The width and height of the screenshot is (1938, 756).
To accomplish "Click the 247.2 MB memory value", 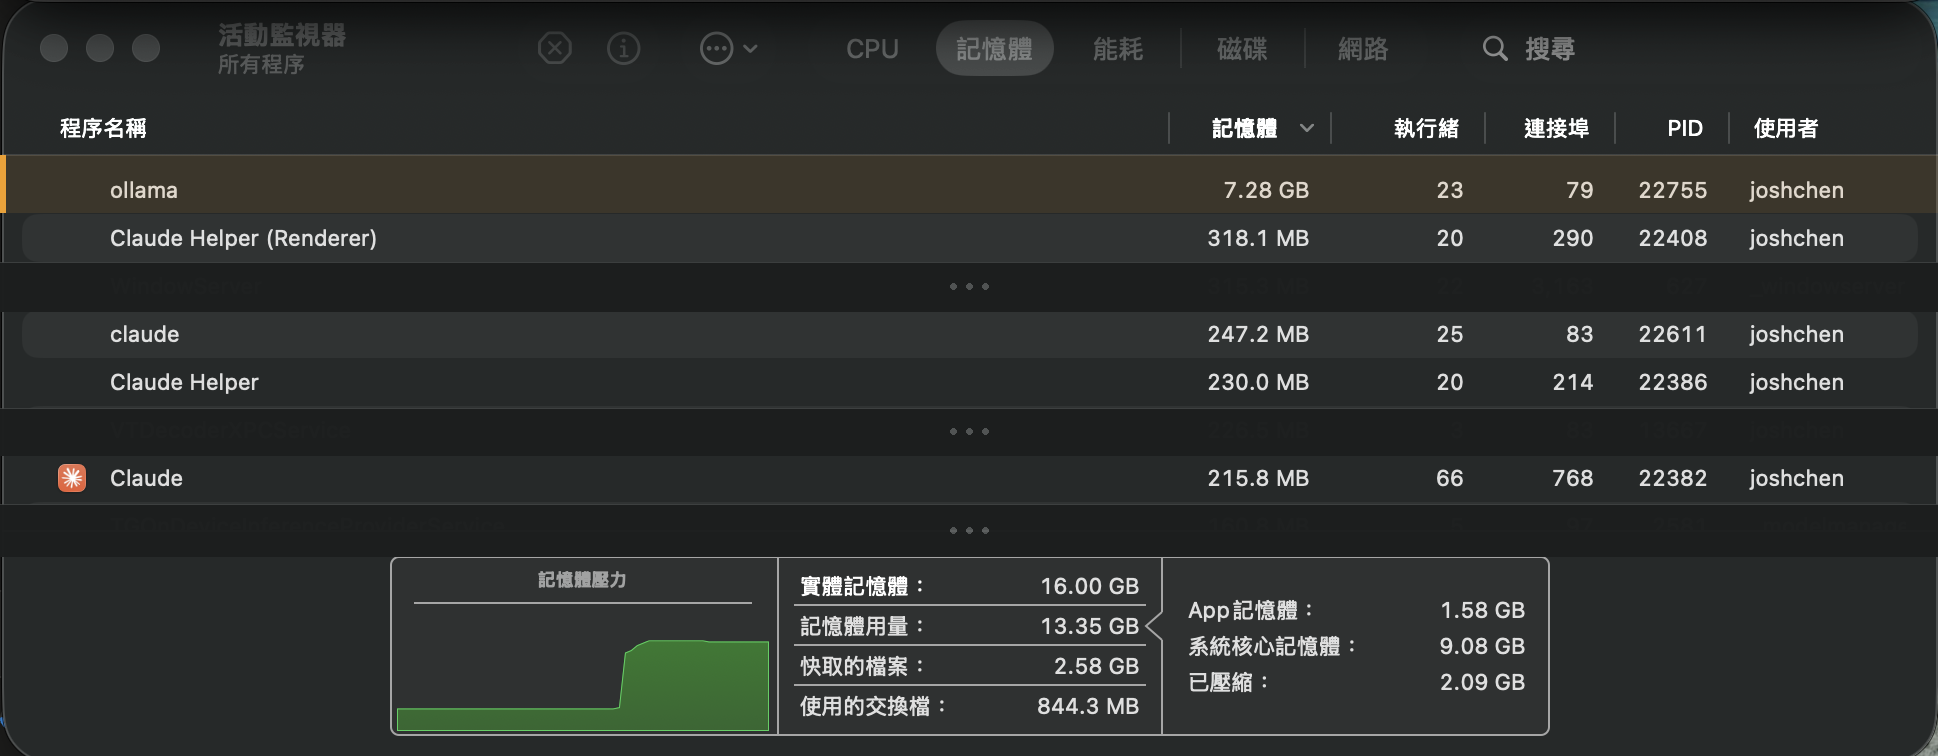I will tap(1258, 334).
